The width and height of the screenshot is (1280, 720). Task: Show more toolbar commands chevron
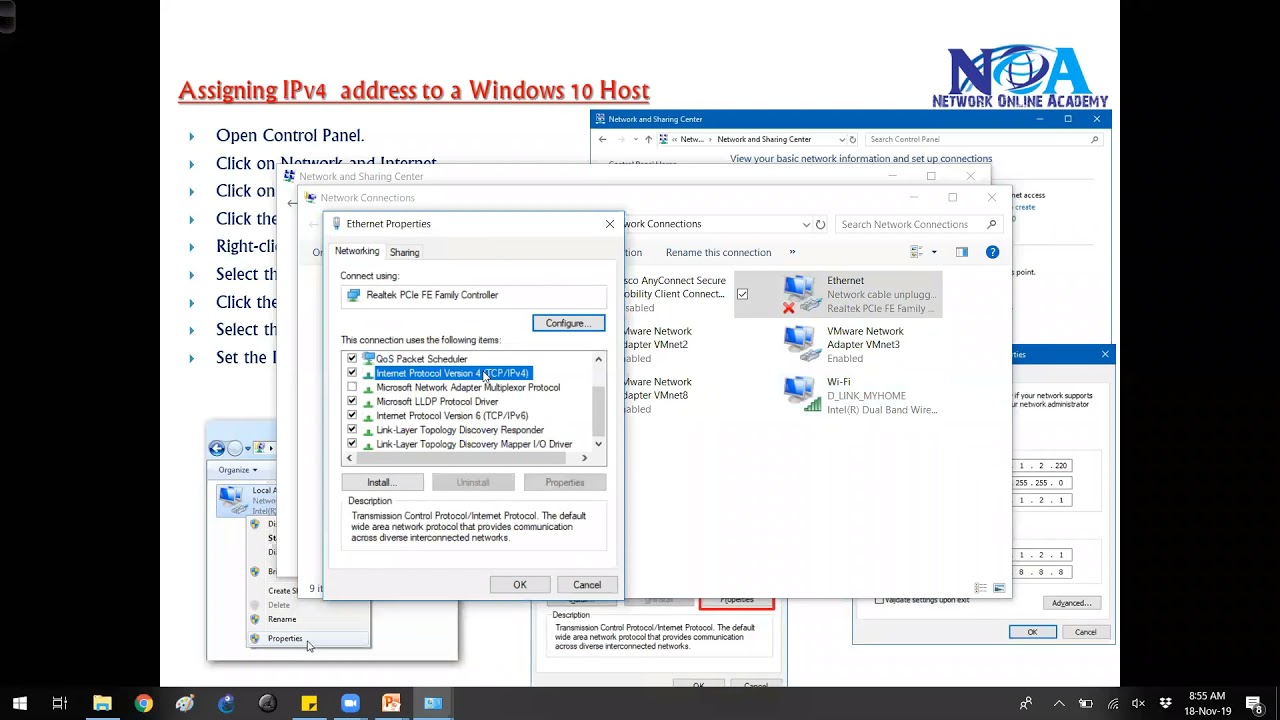point(792,252)
